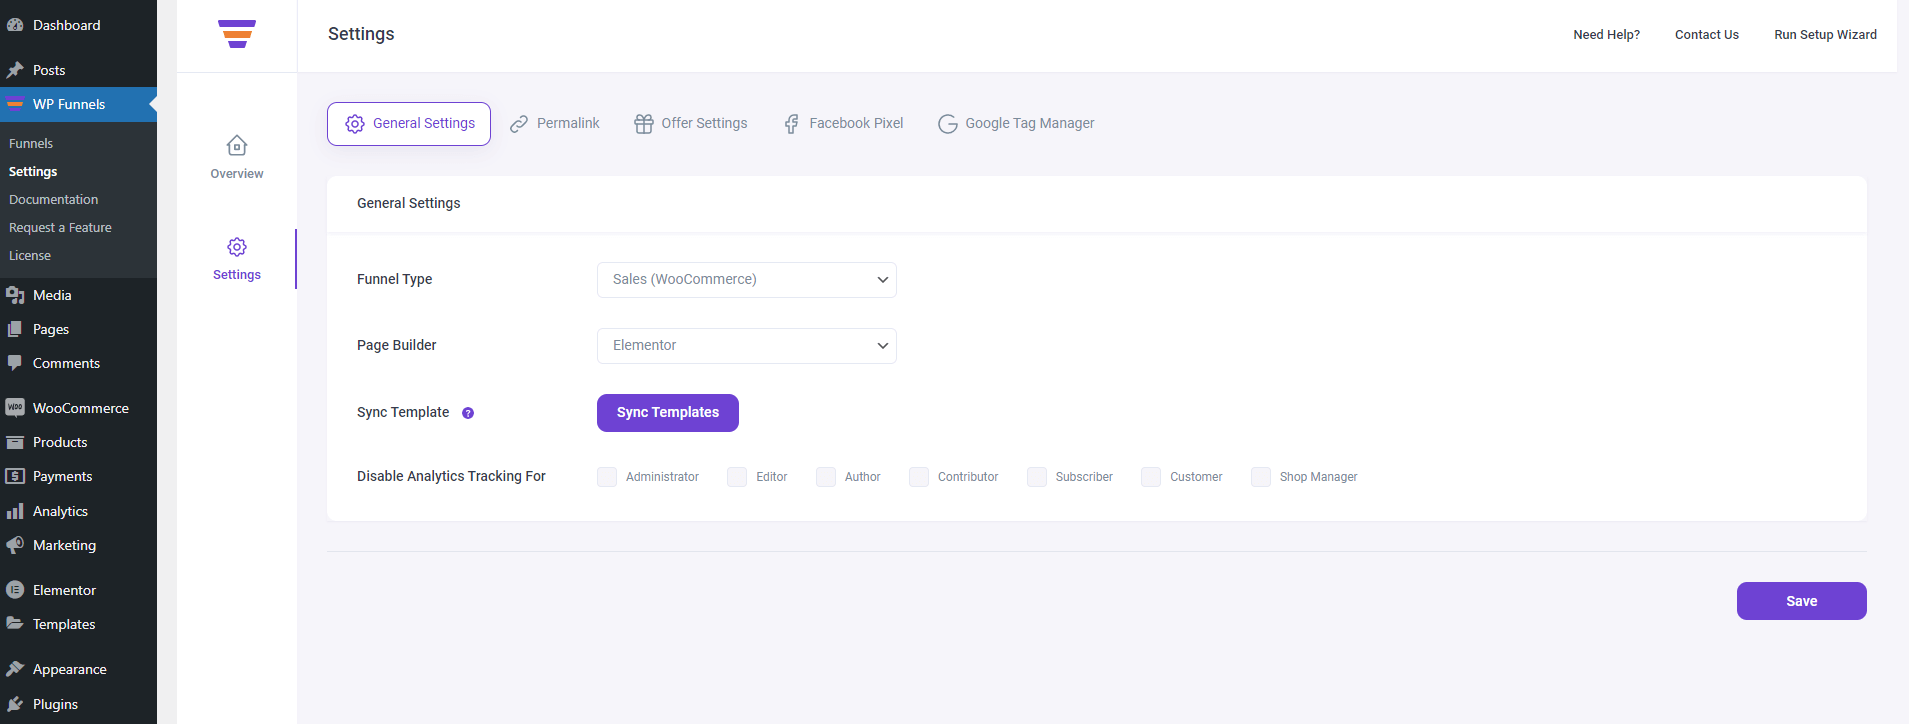The image size is (1909, 724).
Task: Click the Overview home icon
Action: (237, 146)
